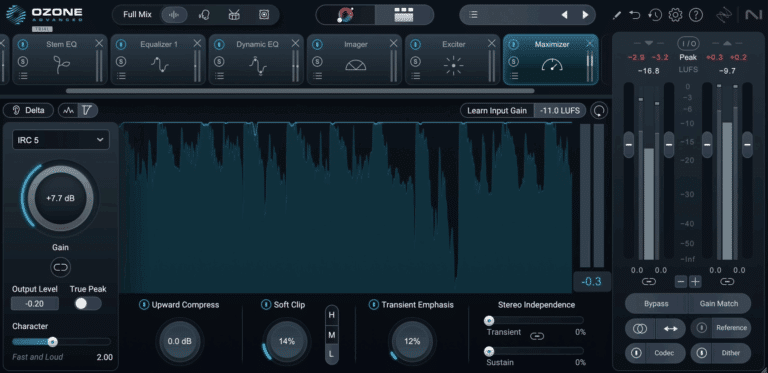Click the pencil edit icon
The height and width of the screenshot is (373, 768).
617,15
